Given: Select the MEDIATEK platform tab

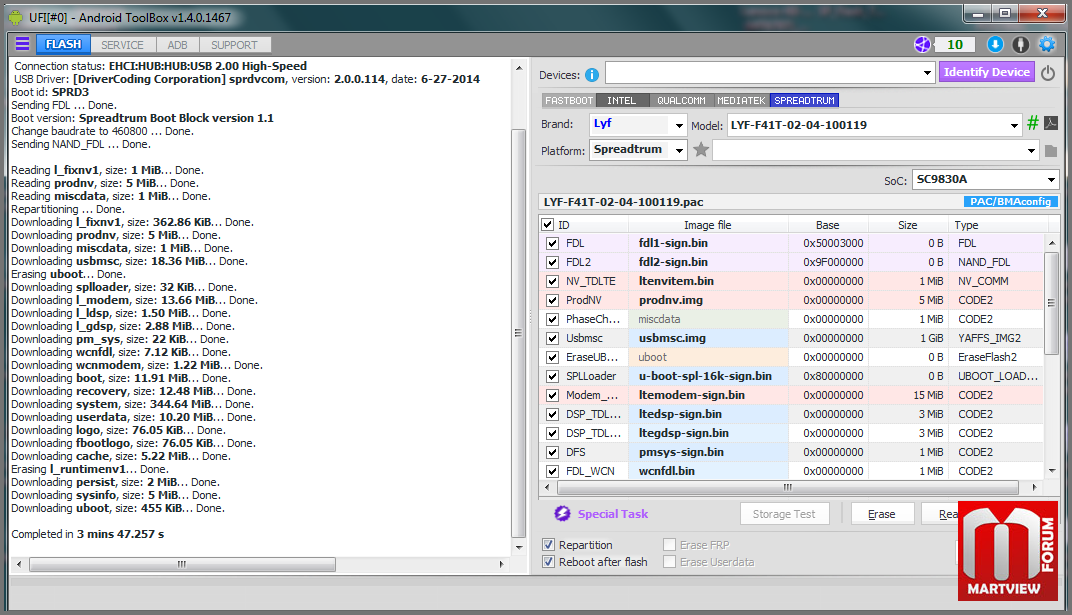Looking at the screenshot, I should coord(741,100).
